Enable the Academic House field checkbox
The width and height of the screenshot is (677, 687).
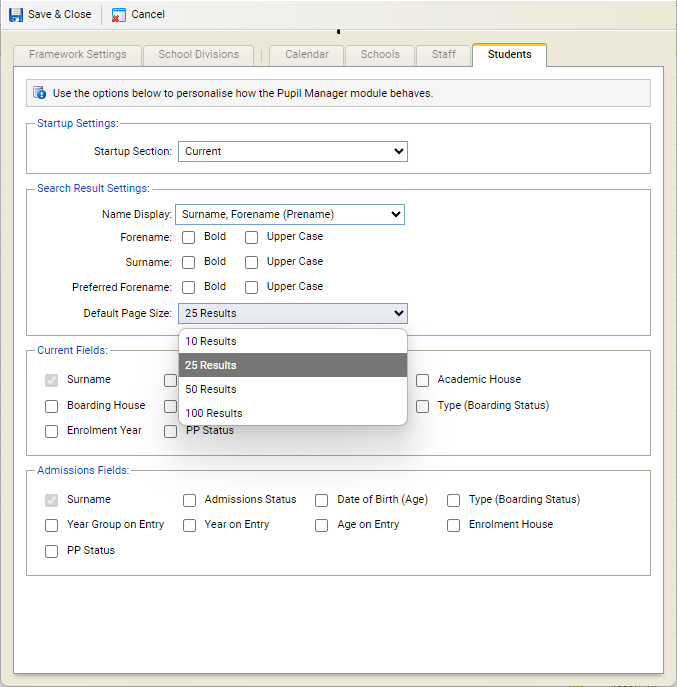click(423, 380)
